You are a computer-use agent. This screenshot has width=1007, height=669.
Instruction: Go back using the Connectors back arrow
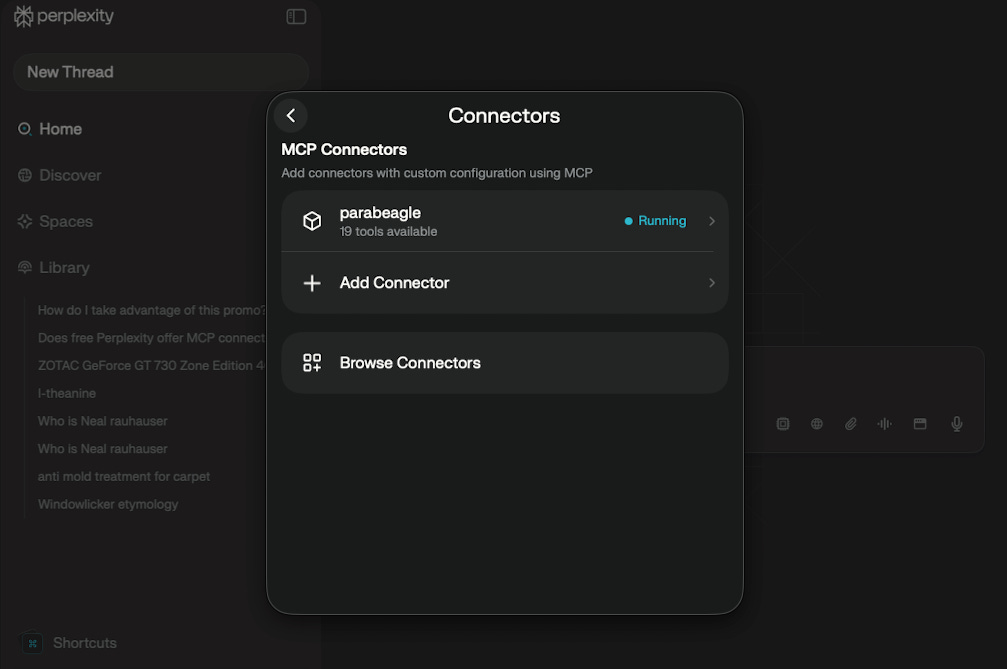291,116
